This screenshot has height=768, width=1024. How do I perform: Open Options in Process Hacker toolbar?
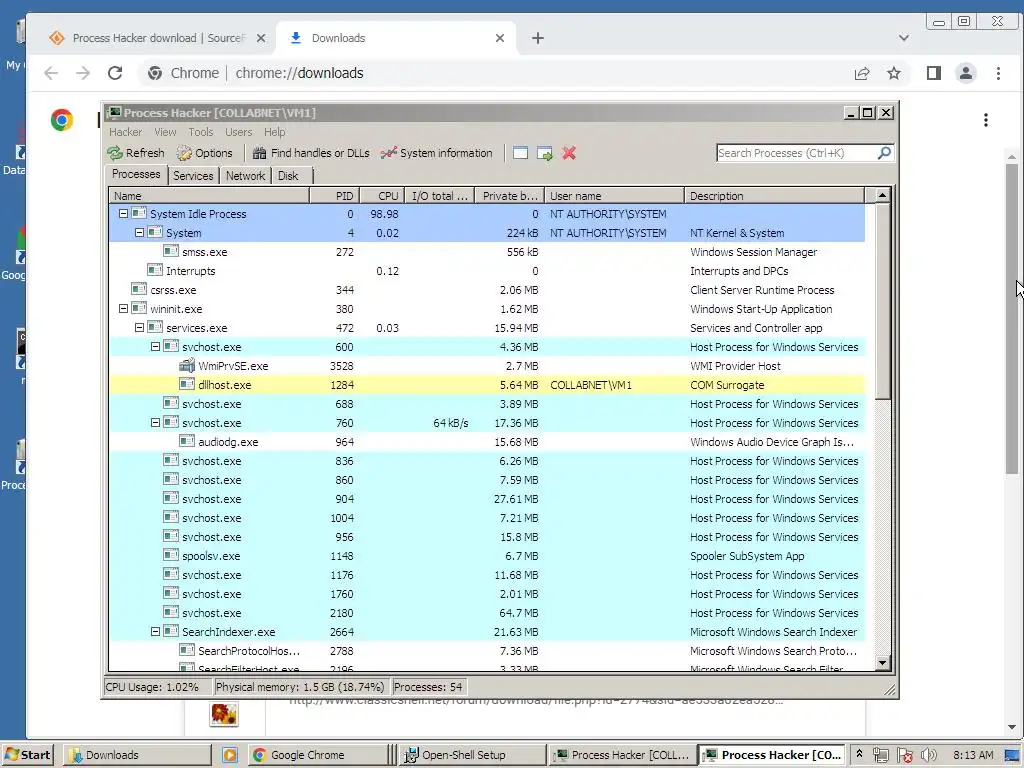coord(204,153)
